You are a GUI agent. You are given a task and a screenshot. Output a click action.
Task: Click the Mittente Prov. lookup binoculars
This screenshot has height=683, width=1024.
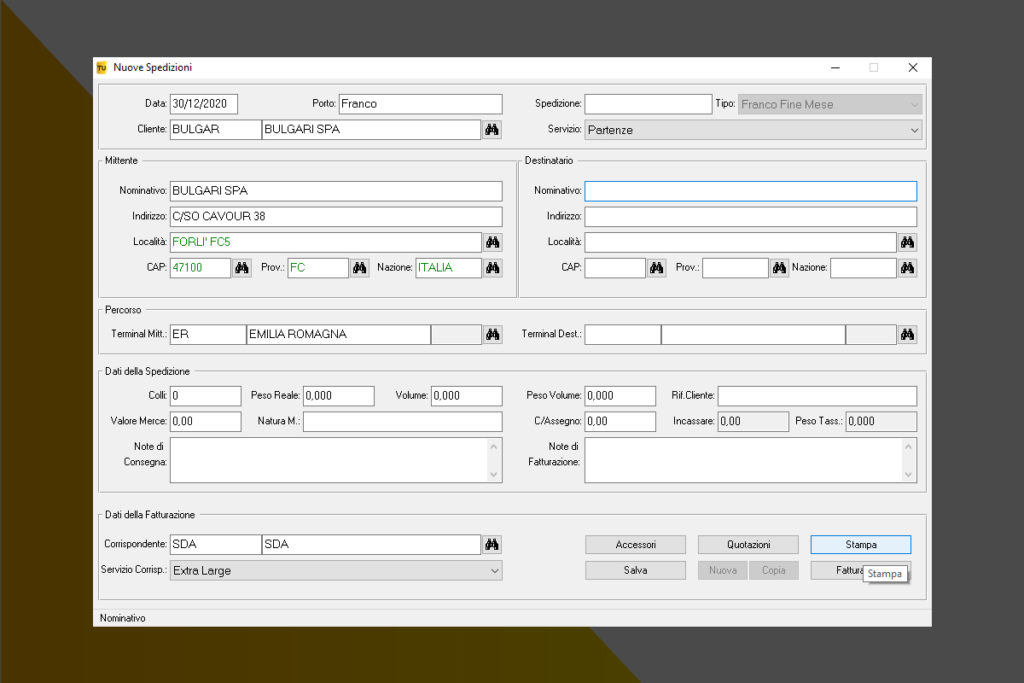tap(360, 268)
